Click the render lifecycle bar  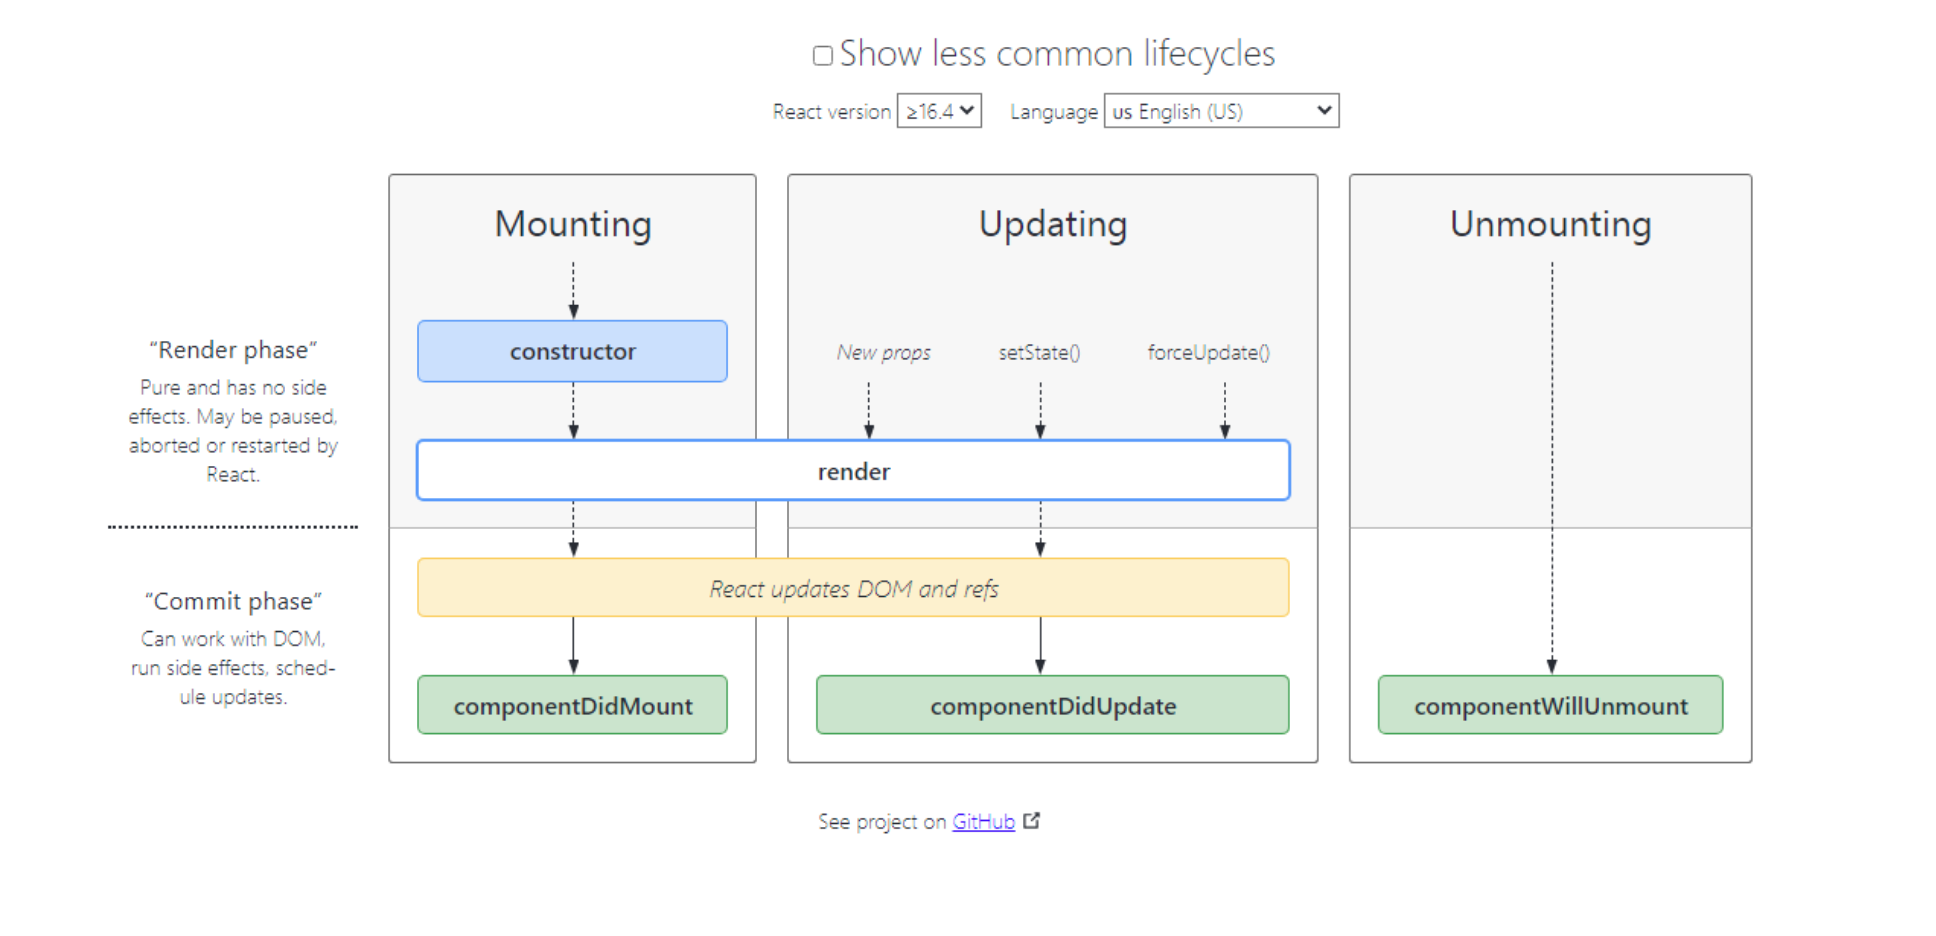pyautogui.click(x=853, y=470)
